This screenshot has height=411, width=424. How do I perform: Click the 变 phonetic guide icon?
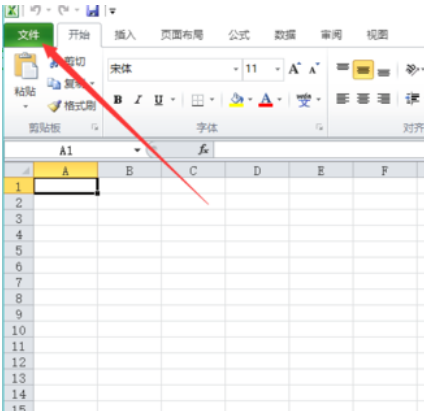(x=304, y=100)
